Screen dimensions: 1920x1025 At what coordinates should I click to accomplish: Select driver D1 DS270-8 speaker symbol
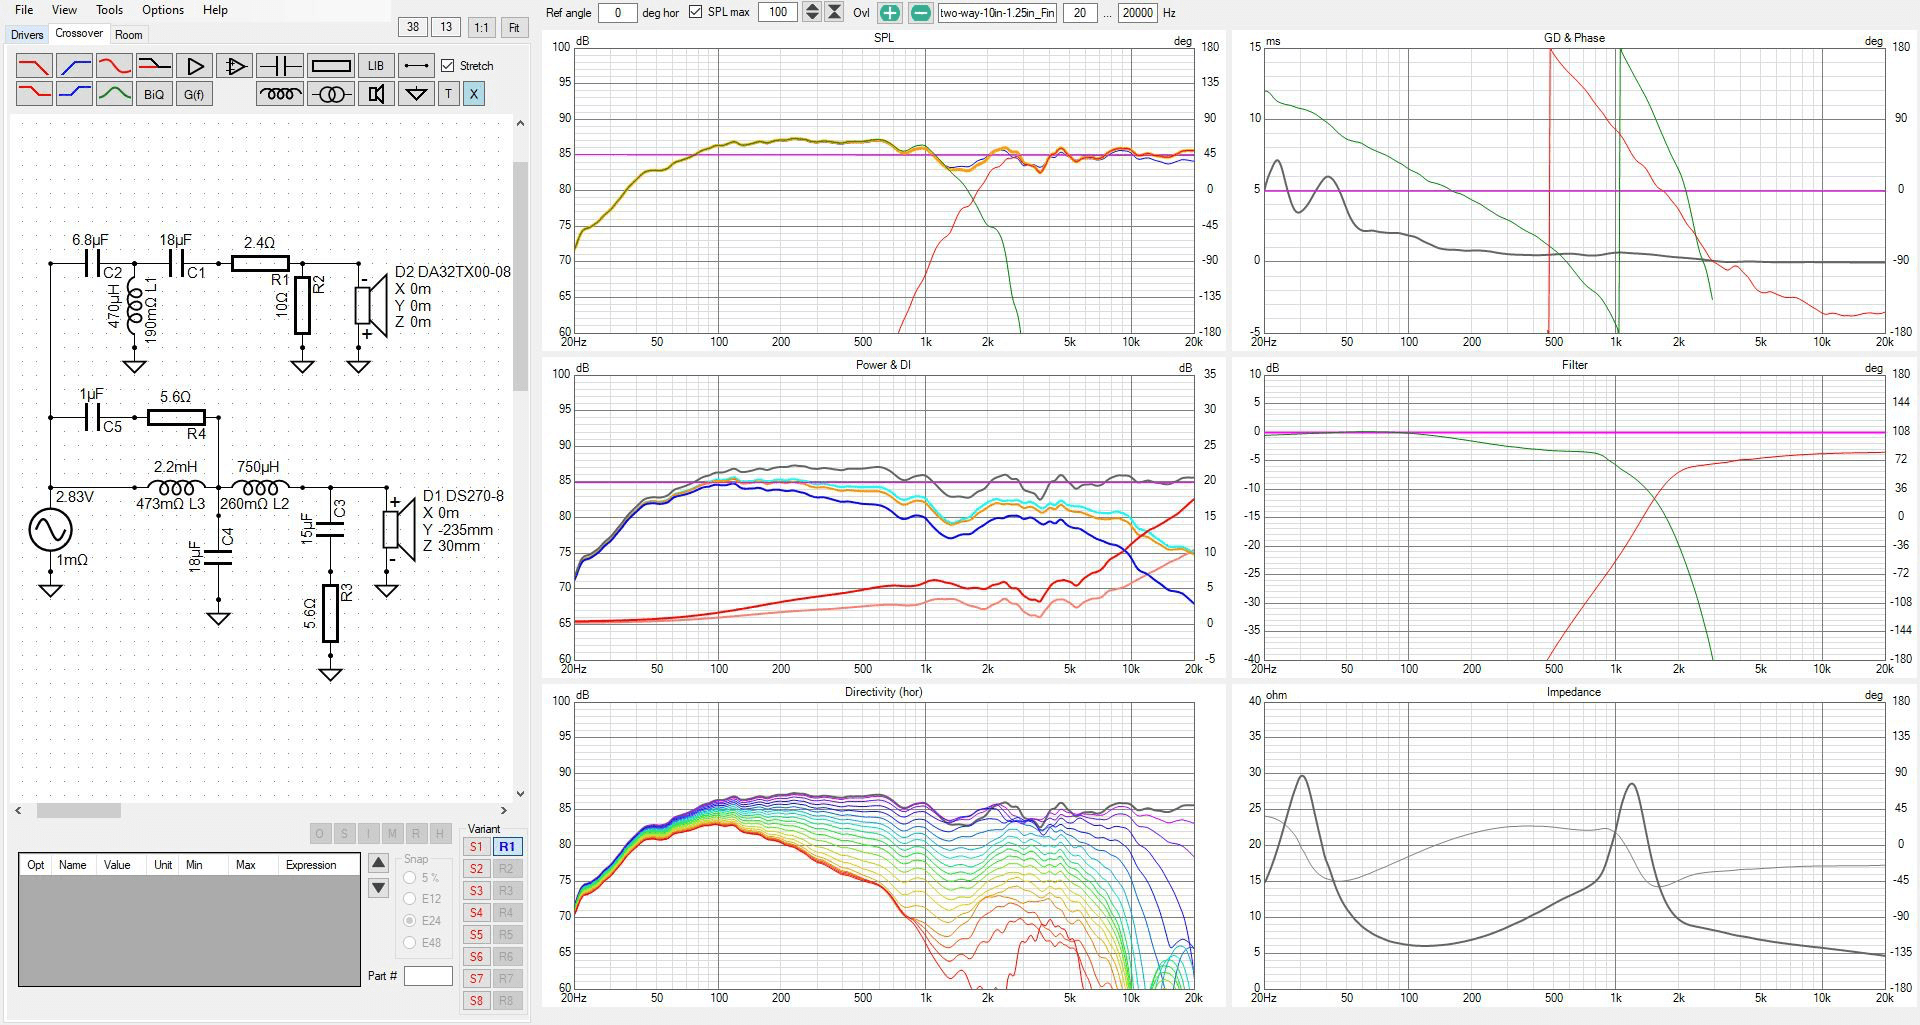pos(398,528)
